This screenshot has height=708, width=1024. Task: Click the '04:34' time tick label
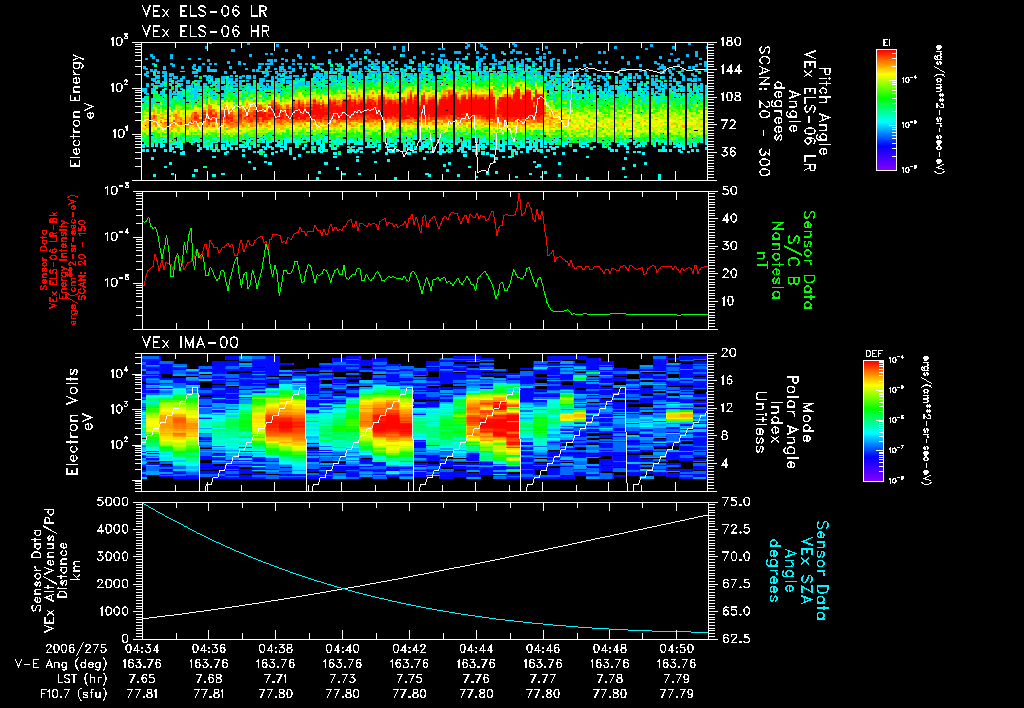coord(142,649)
